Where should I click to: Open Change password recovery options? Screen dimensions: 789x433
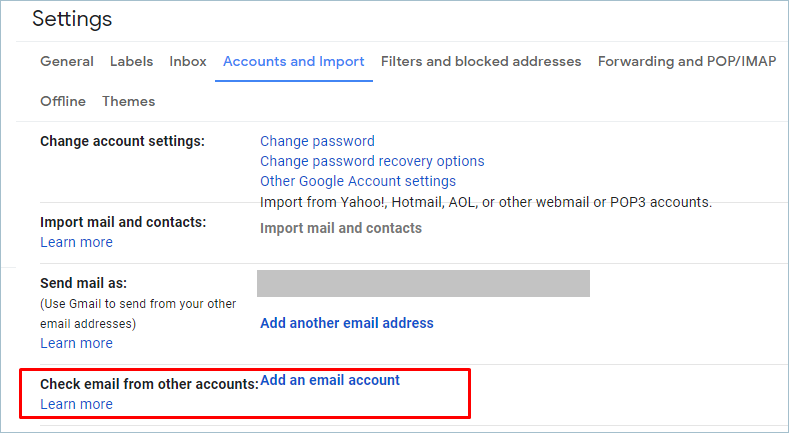(x=372, y=161)
